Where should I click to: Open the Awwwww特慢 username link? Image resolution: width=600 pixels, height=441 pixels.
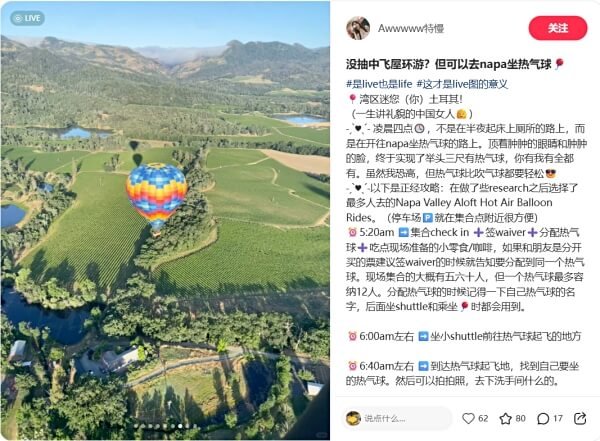[411, 28]
